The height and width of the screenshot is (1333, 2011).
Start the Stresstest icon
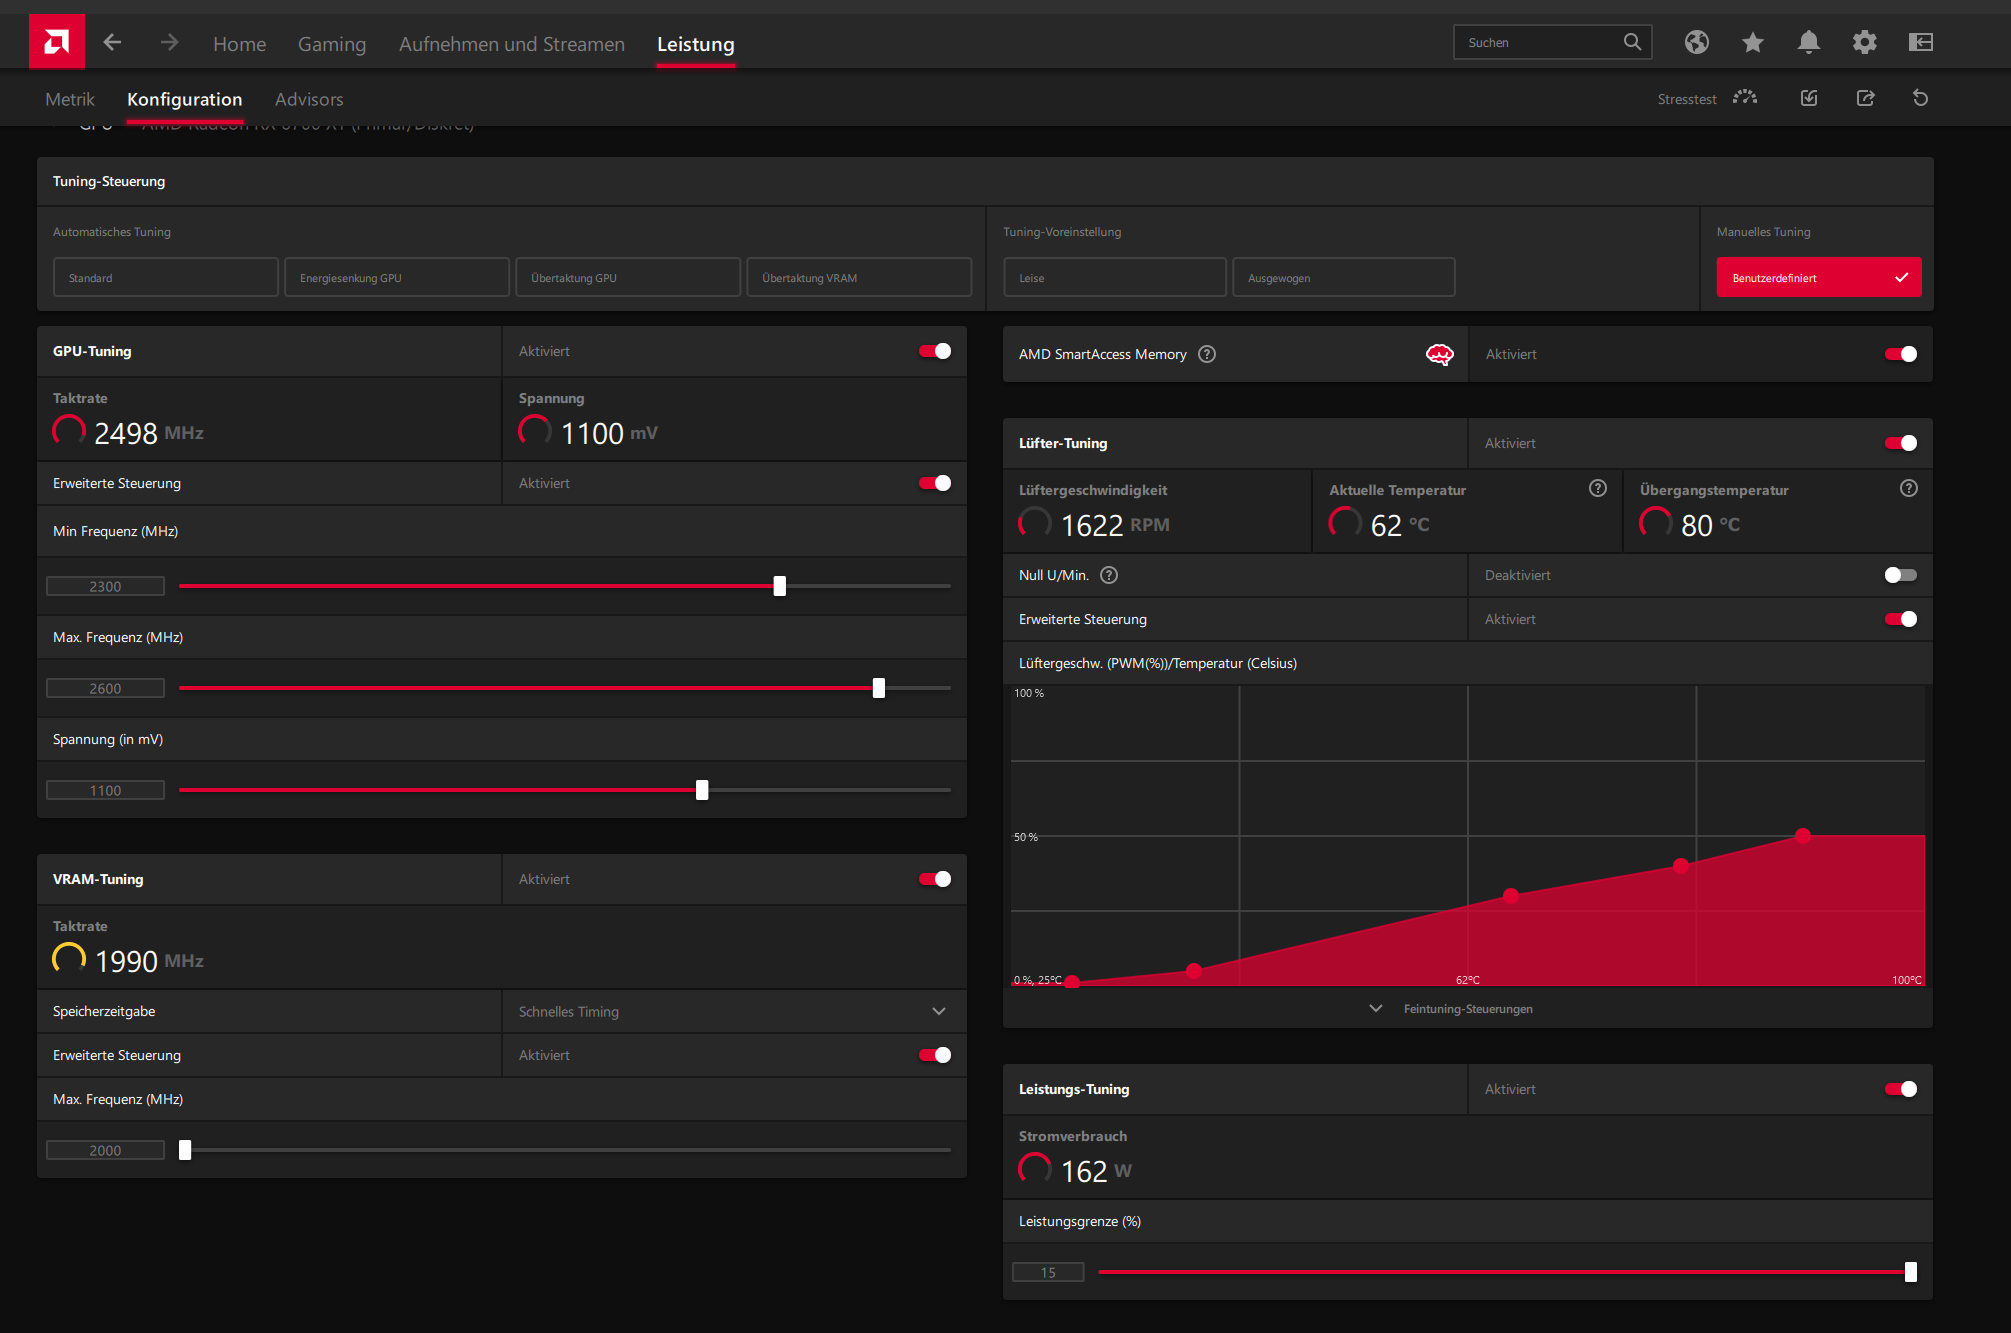1745,98
